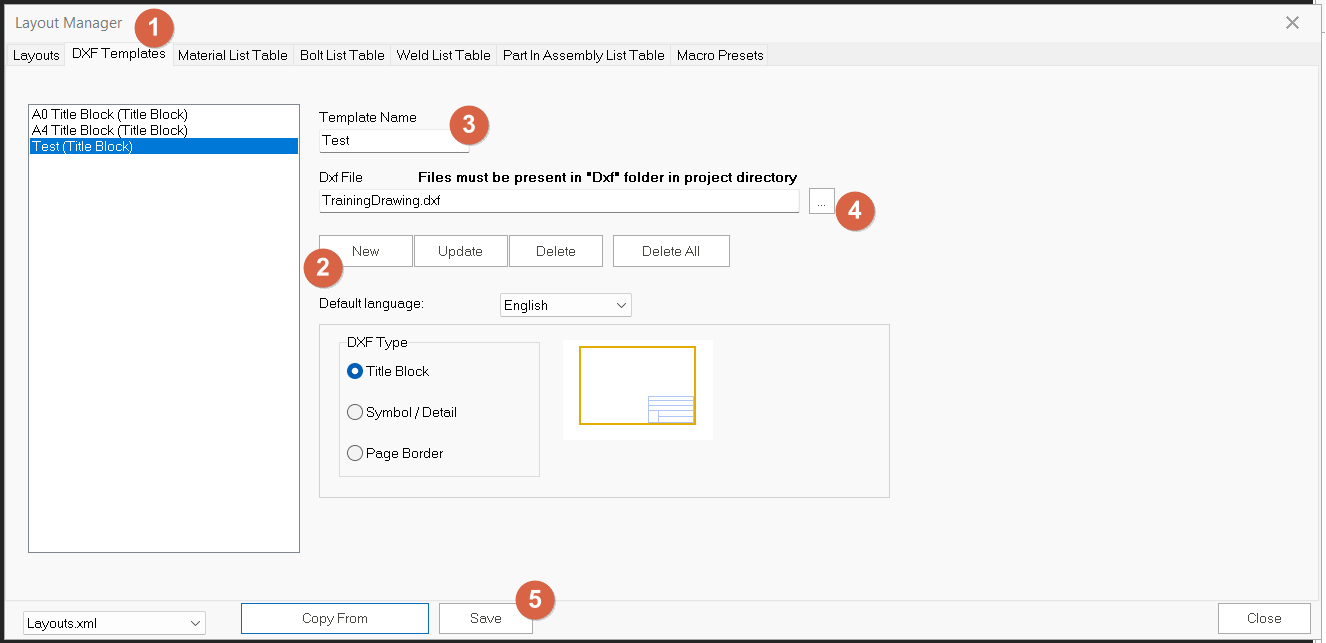Select the Title Block radio button
The width and height of the screenshot is (1326, 643).
coord(355,371)
